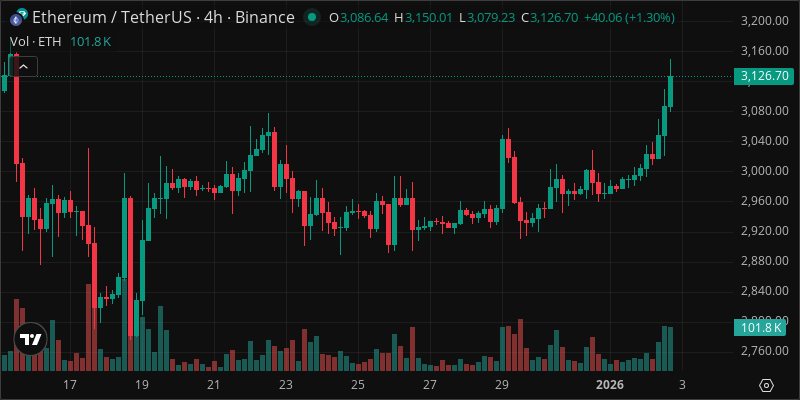Viewport: 800px width, 400px height.
Task: Click the current price label 3,126.70
Action: point(764,76)
